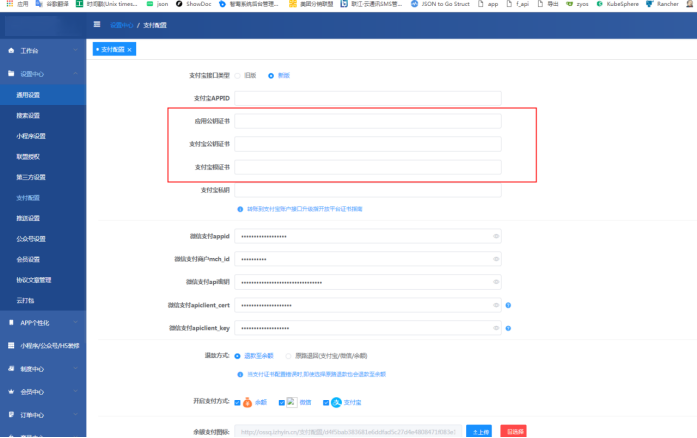Expand the 会员中心 sidebar chevron

pos(76,392)
